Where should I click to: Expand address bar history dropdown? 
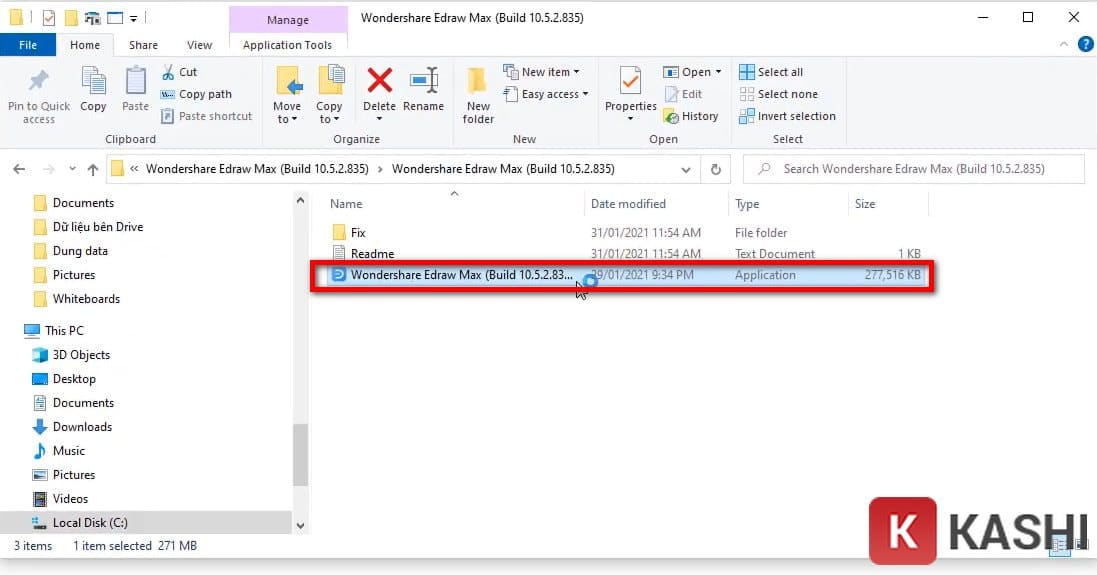(686, 169)
